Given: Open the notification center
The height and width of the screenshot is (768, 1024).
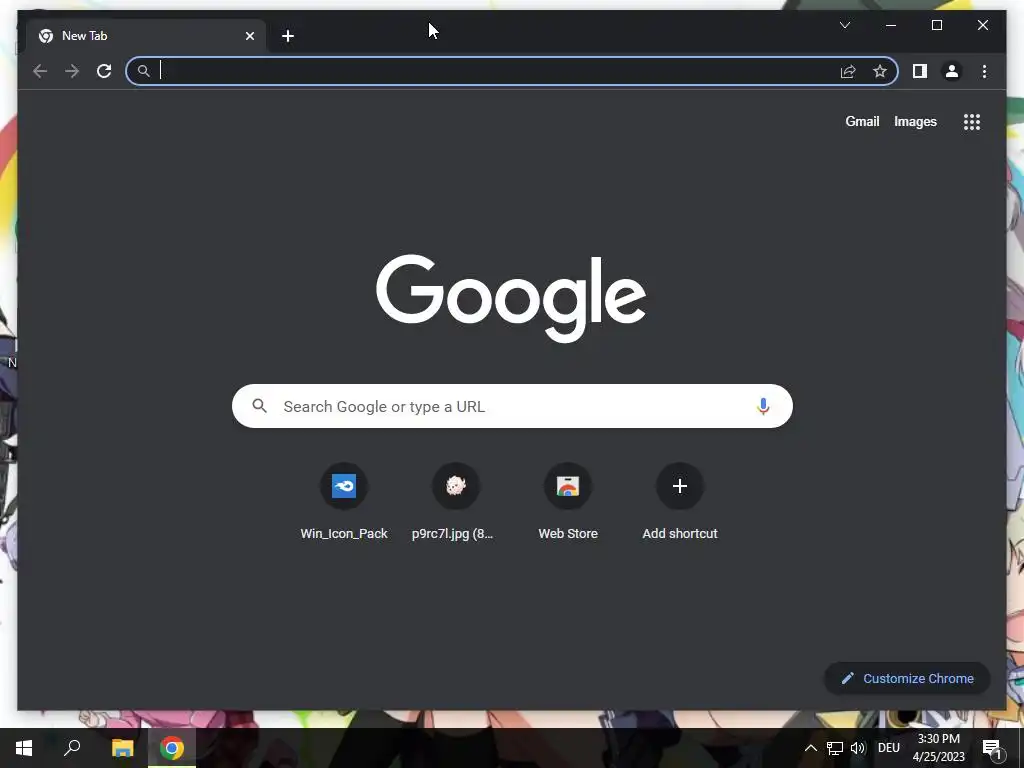Looking at the screenshot, I should pos(992,748).
